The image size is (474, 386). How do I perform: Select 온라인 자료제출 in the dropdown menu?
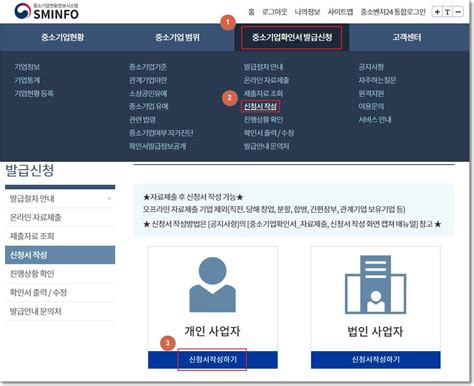pyautogui.click(x=266, y=80)
